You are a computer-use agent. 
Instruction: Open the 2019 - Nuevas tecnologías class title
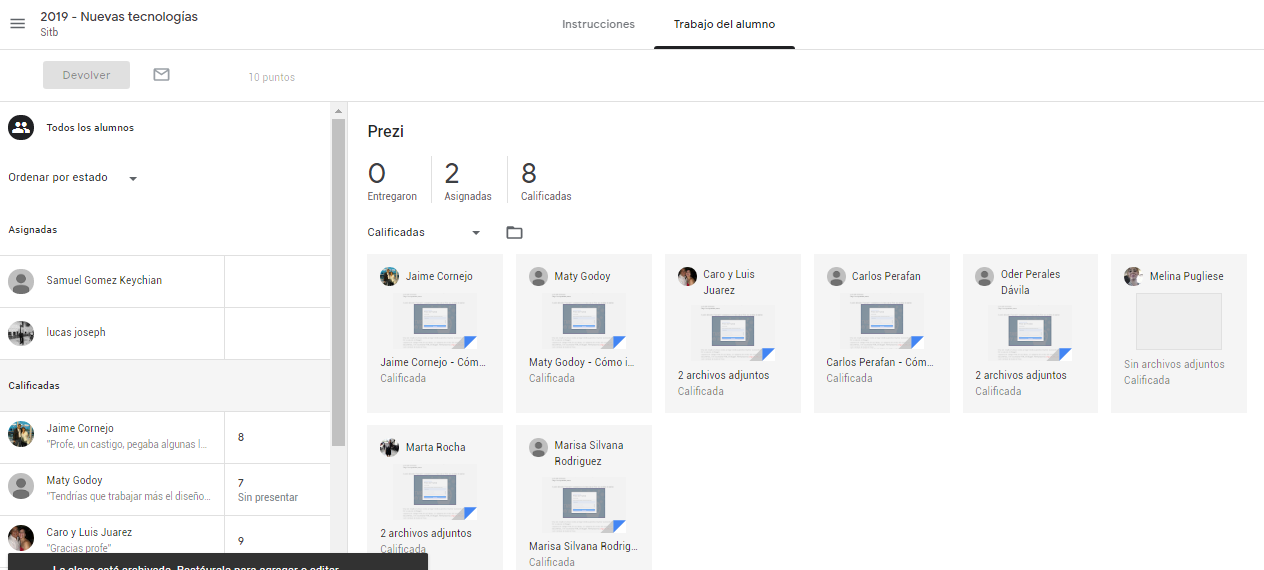pos(119,17)
